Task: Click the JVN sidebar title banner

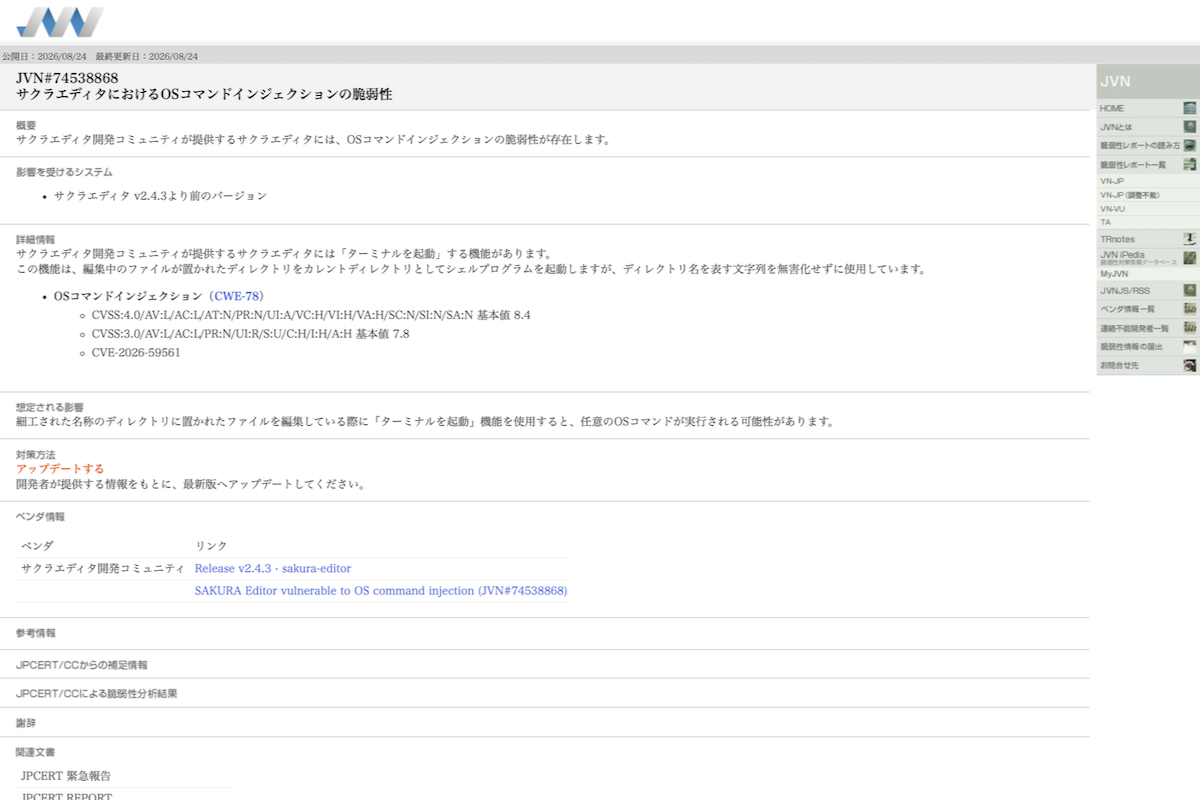Action: pyautogui.click(x=1147, y=82)
